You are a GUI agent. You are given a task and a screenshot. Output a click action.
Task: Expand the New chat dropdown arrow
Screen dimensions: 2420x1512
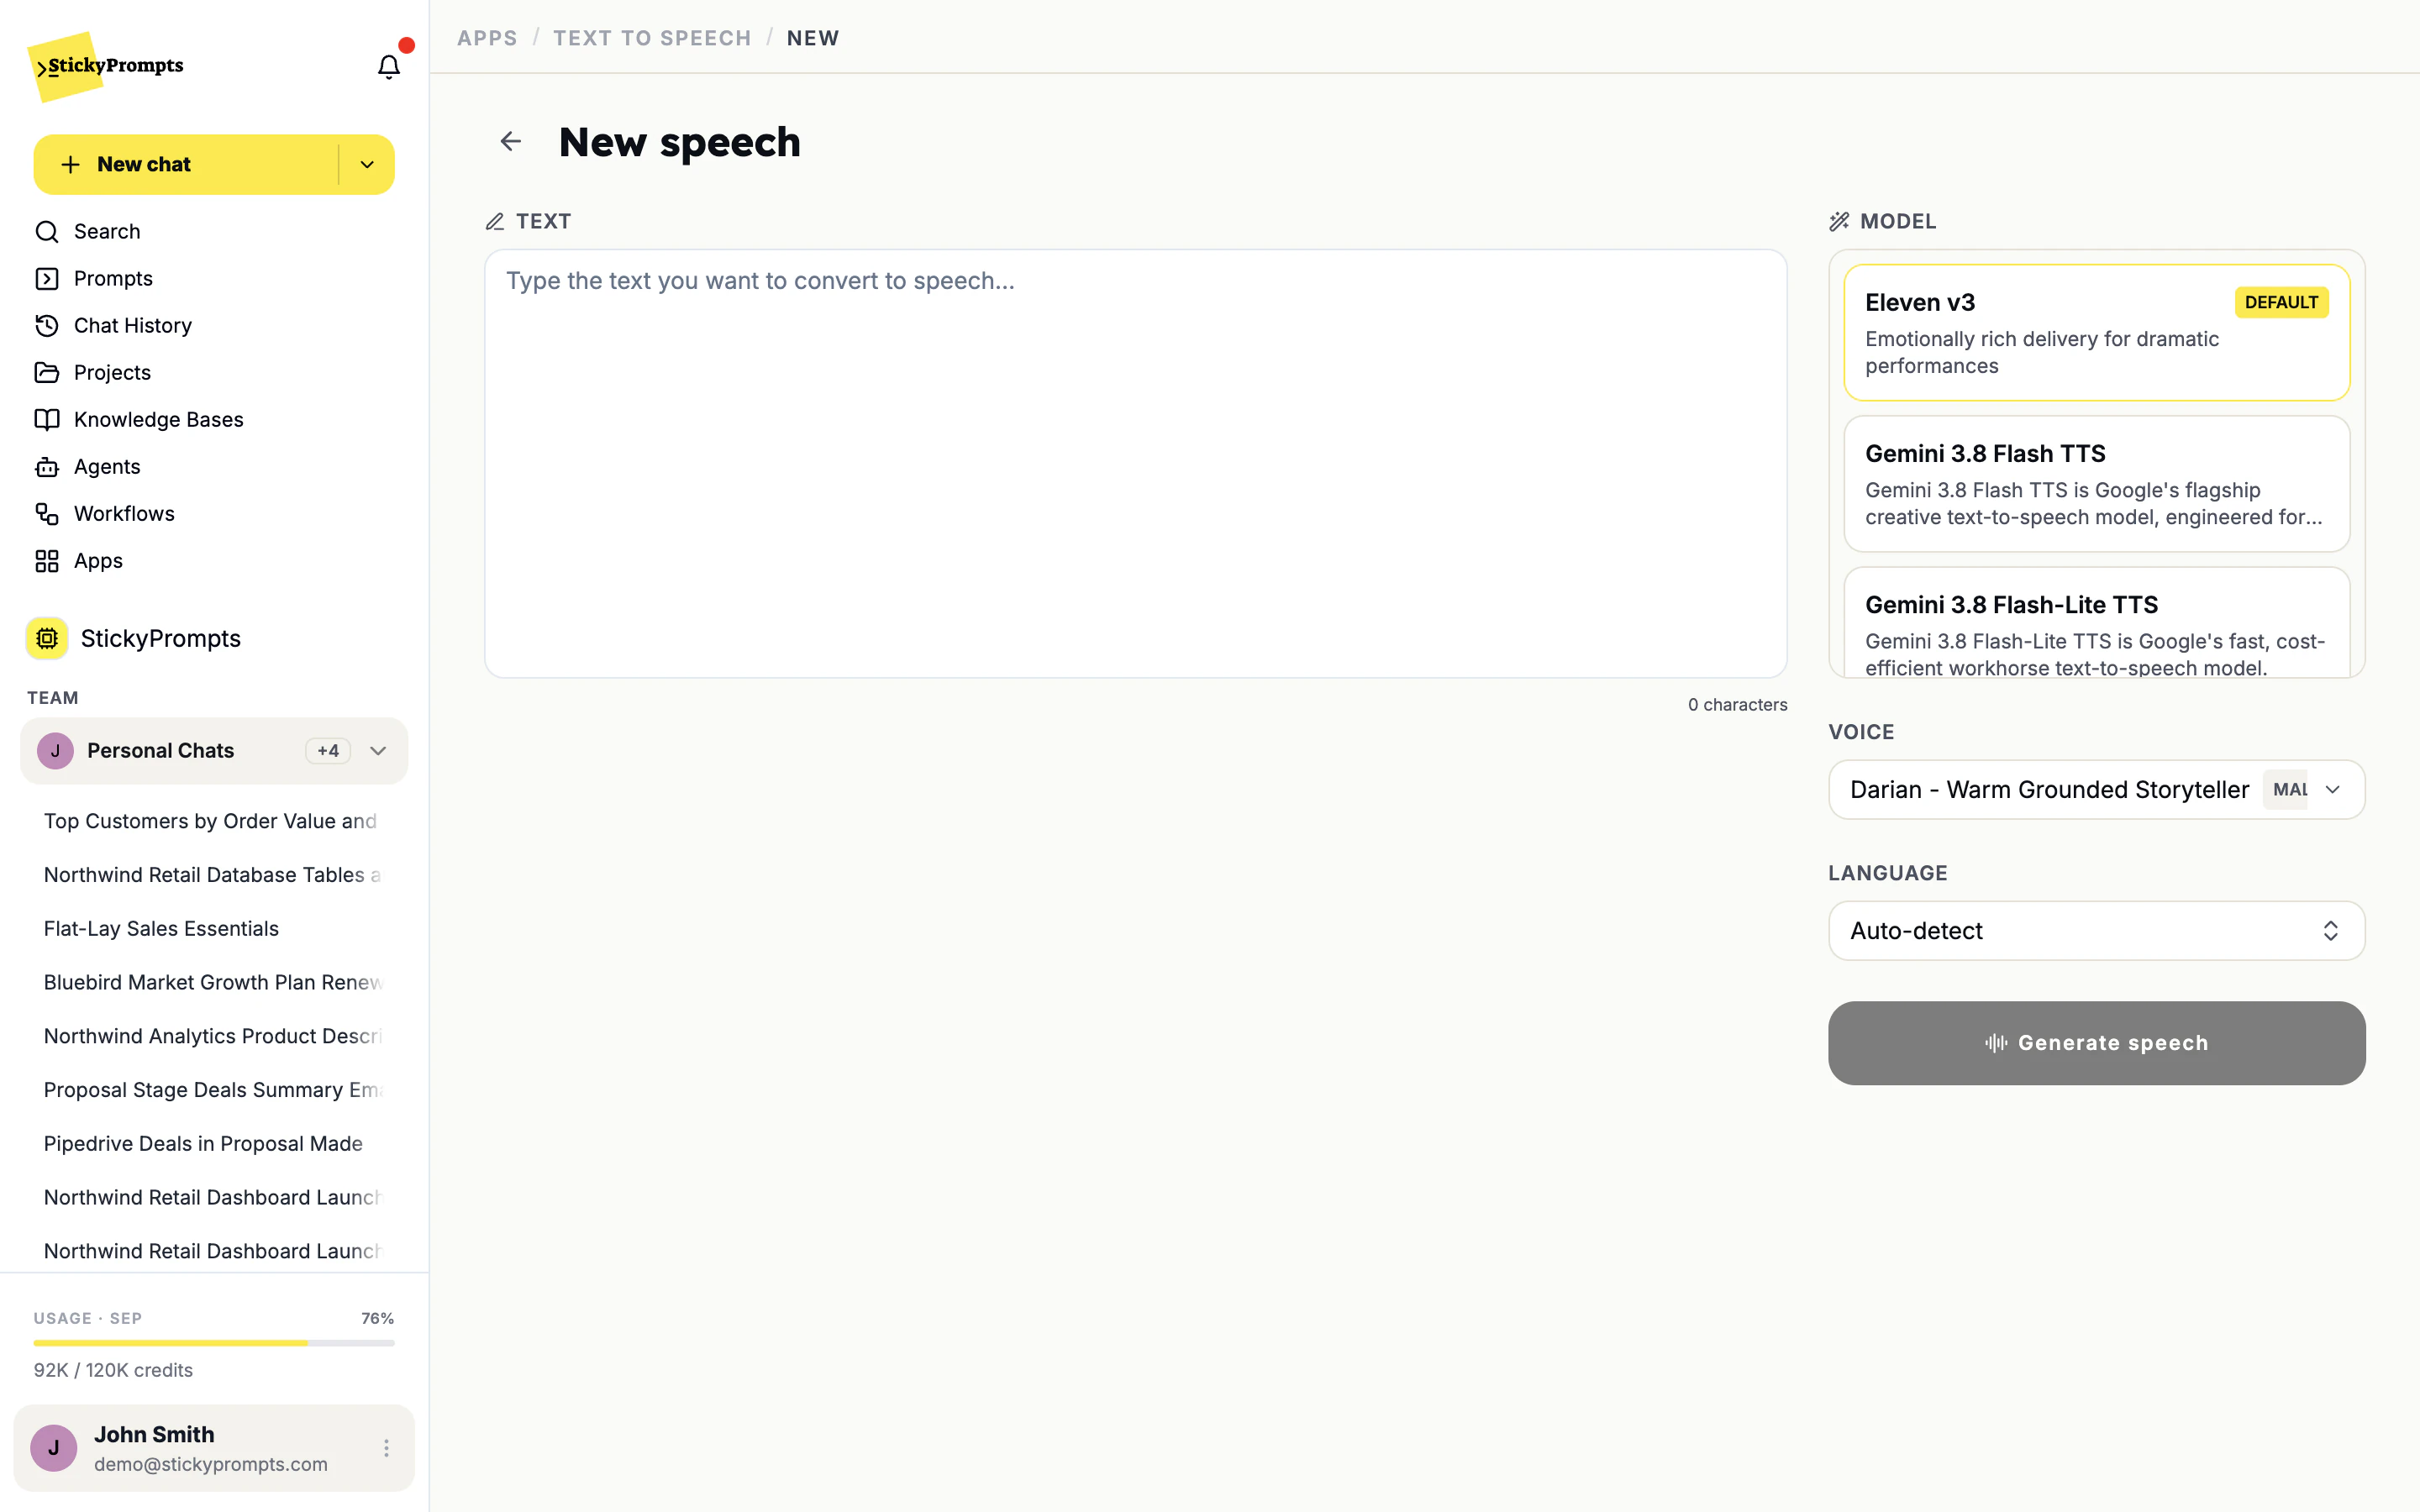tap(367, 165)
